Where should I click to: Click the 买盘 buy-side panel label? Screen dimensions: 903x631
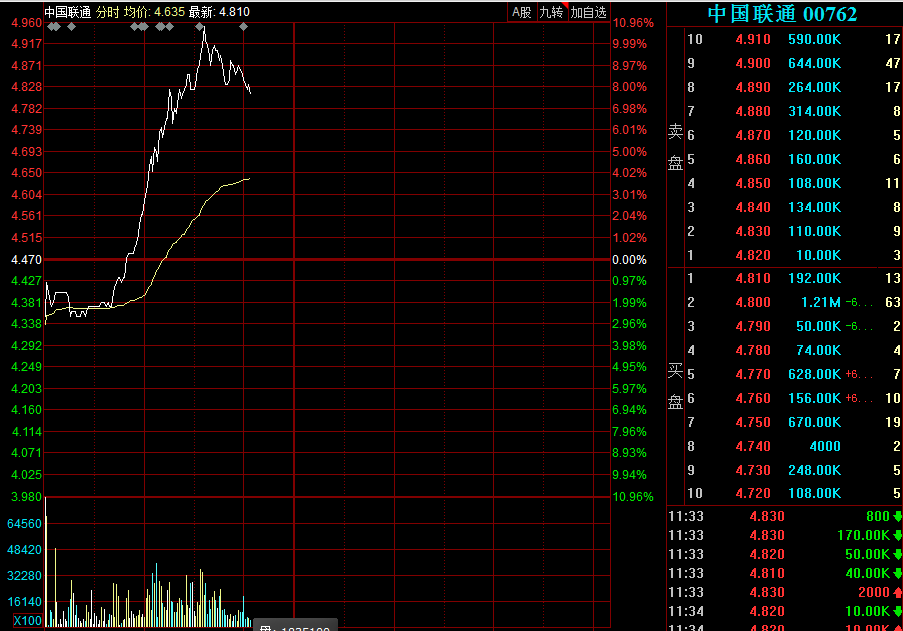coord(676,386)
